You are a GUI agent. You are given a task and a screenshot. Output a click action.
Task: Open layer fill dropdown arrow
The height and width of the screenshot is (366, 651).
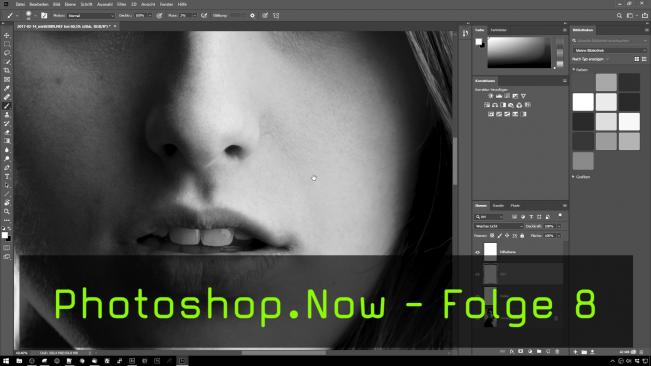559,236
